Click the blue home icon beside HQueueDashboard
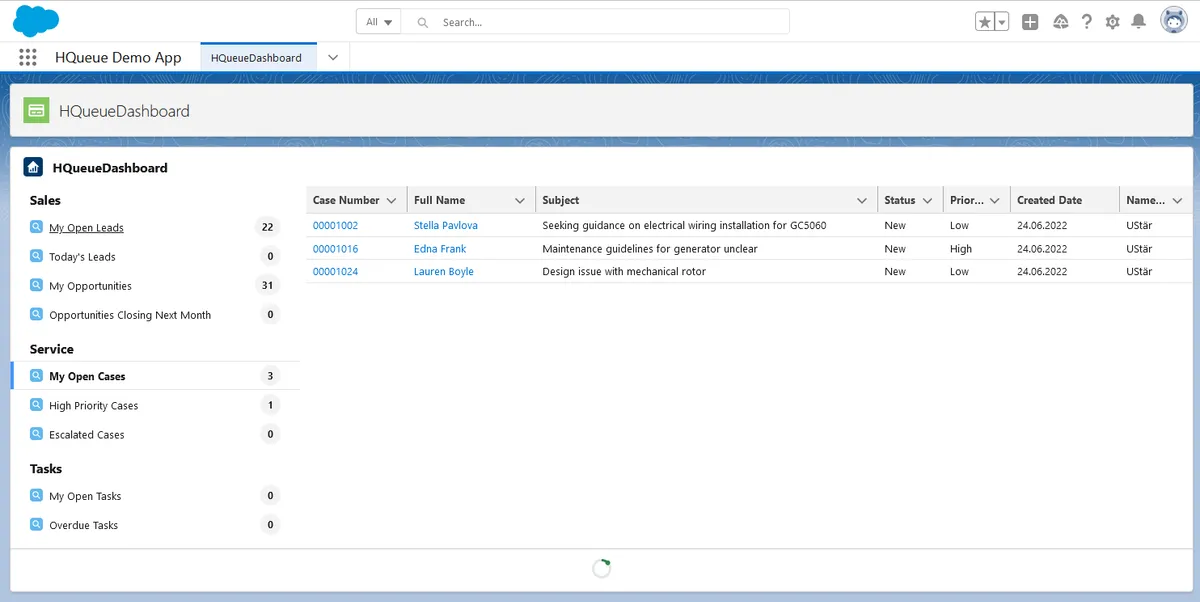 tap(33, 168)
